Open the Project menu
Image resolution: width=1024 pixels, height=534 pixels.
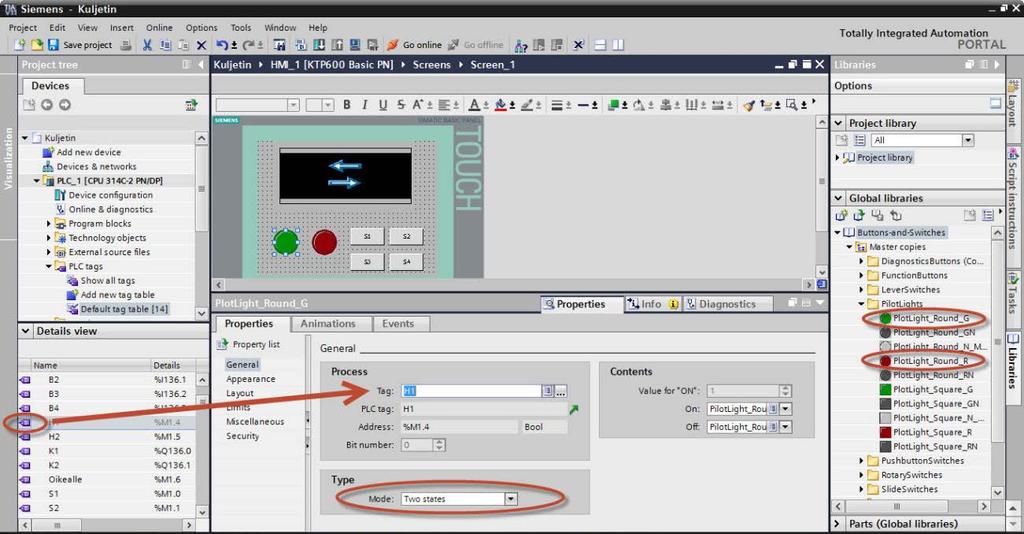point(22,27)
